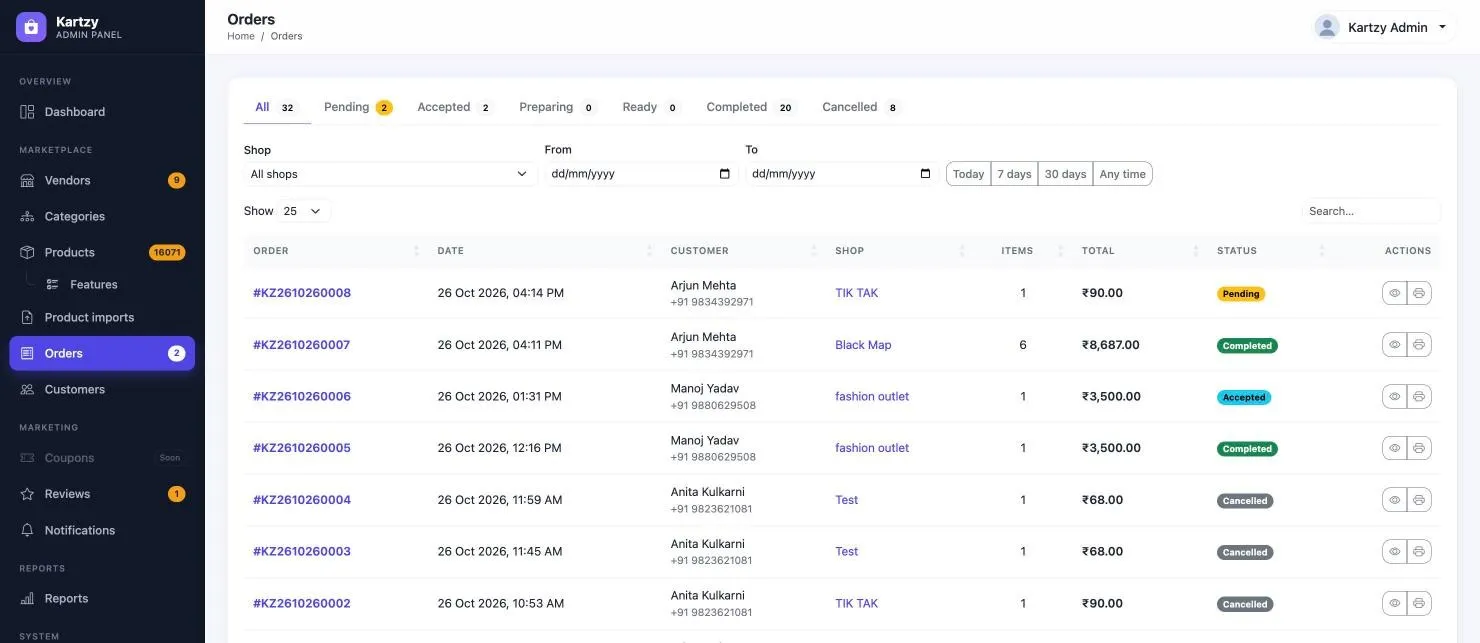
Task: Open Notifications in the sidebar
Action: 102,530
